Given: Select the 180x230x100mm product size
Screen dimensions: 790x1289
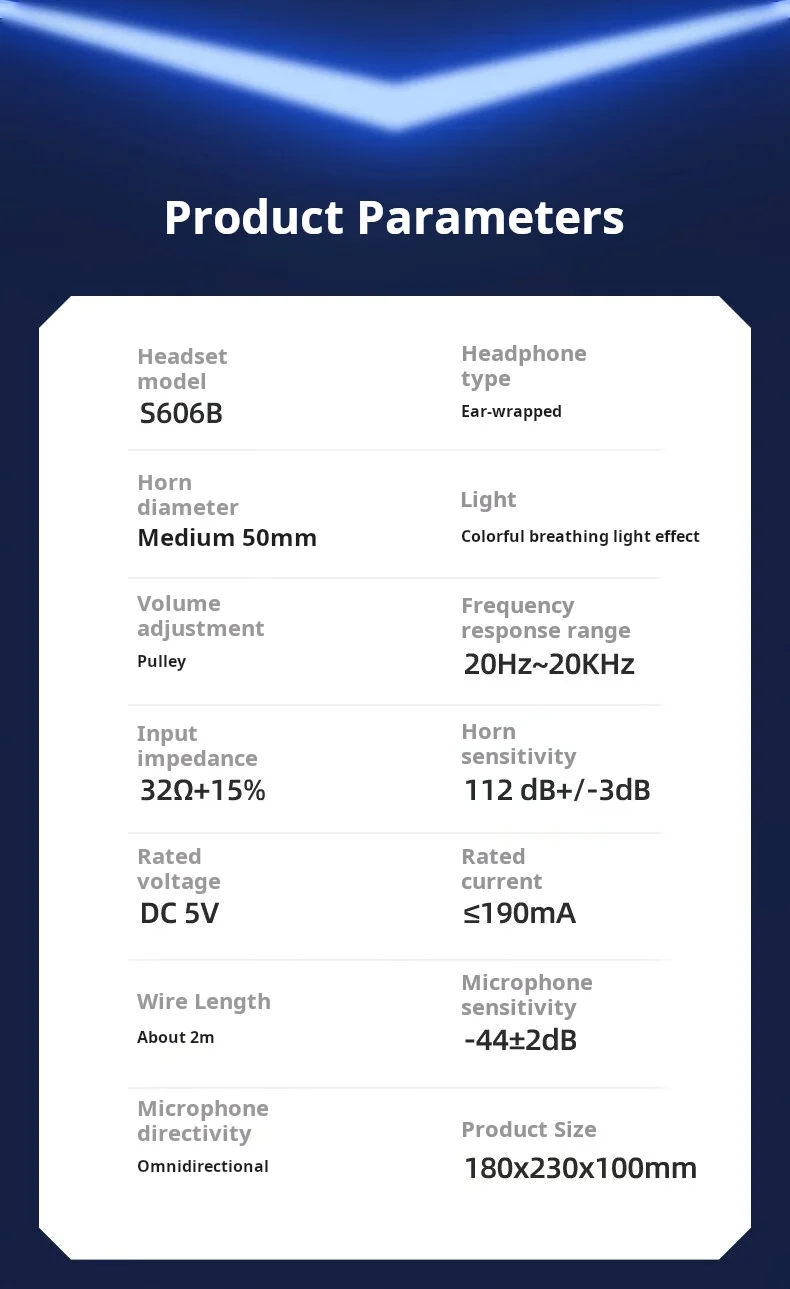Looking at the screenshot, I should 580,1168.
